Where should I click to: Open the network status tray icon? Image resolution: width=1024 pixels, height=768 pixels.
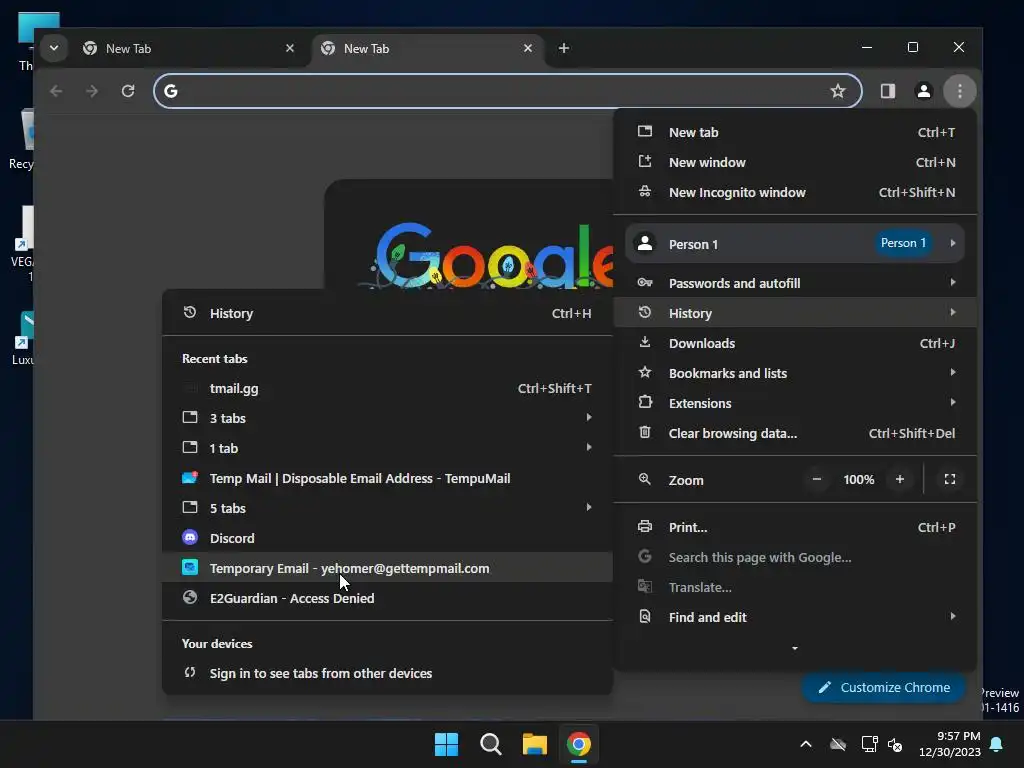869,744
